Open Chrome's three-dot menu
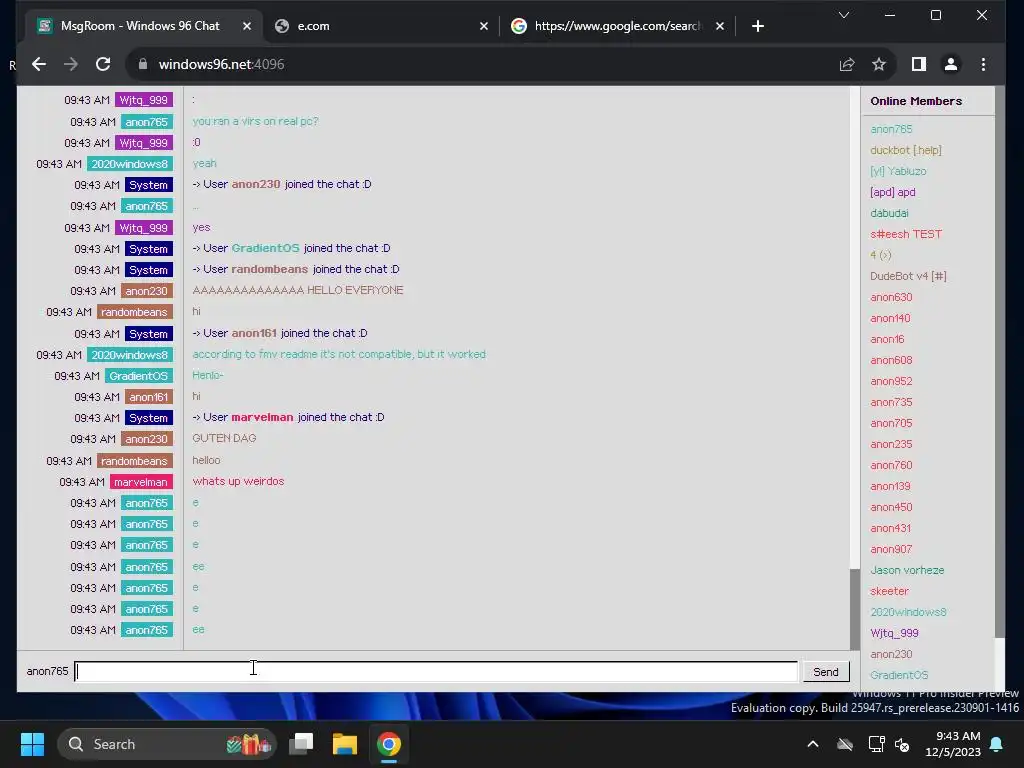The image size is (1024, 768). tap(983, 64)
